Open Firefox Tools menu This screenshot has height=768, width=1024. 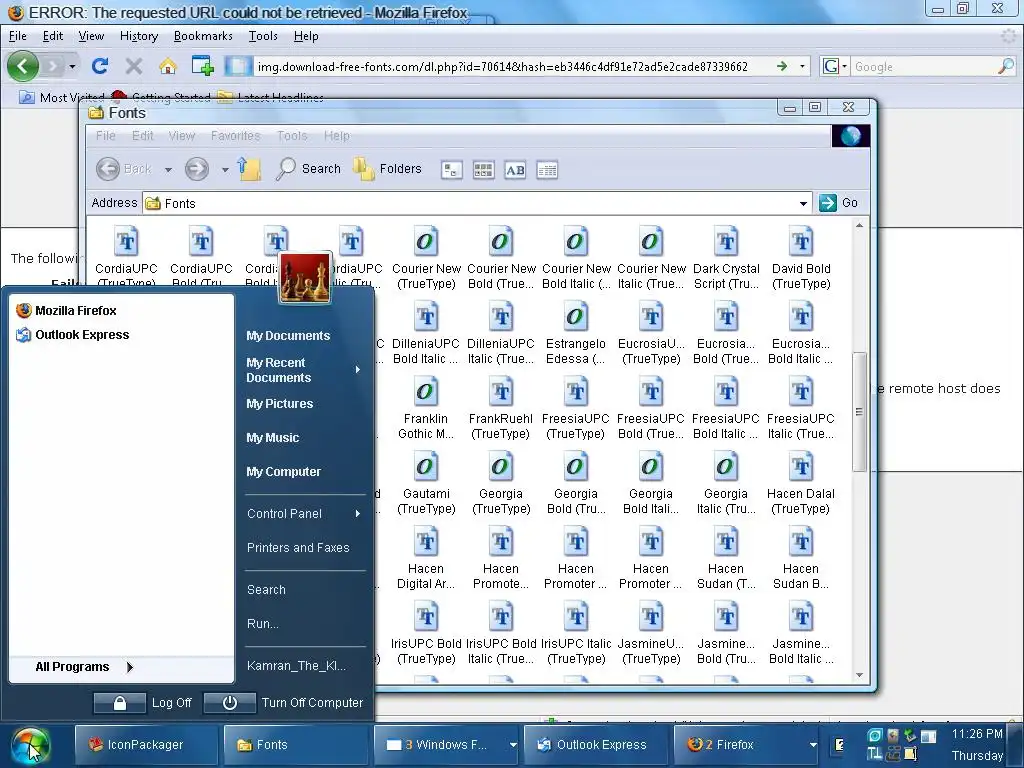(263, 36)
